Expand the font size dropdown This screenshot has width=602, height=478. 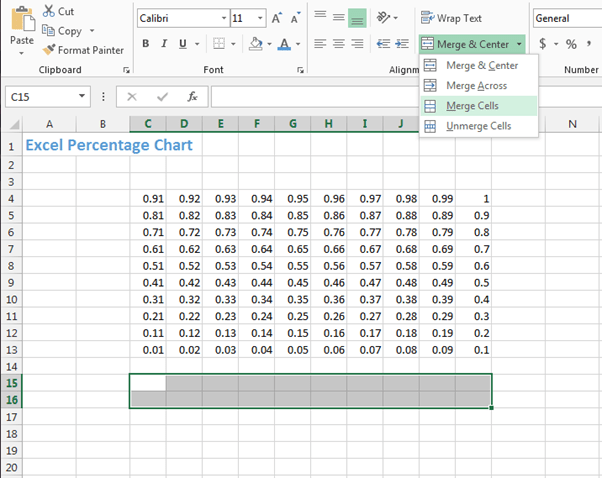pos(262,18)
